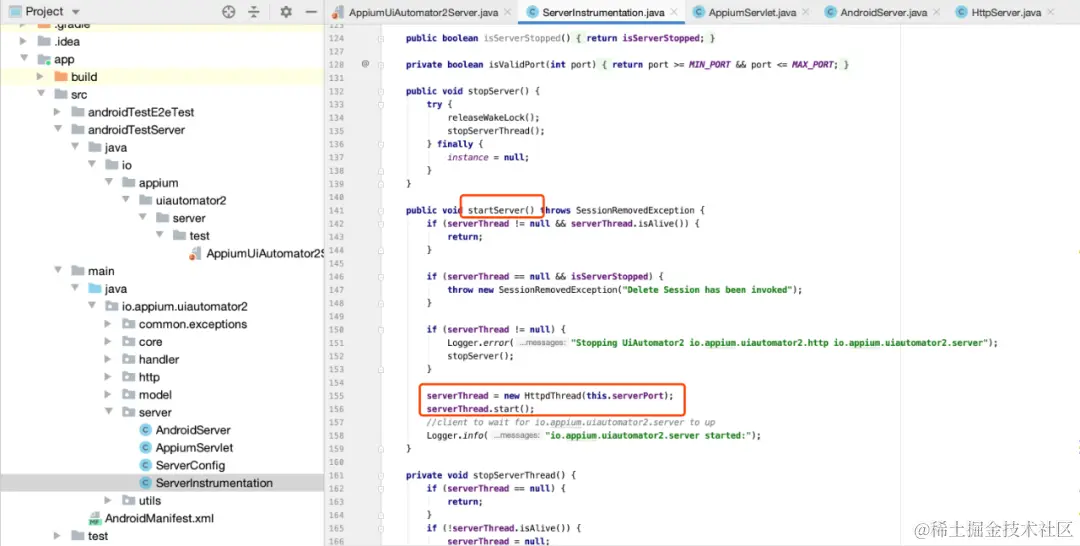This screenshot has height=546, width=1080.
Task: Open the Project view dropdown
Action: (x=76, y=12)
